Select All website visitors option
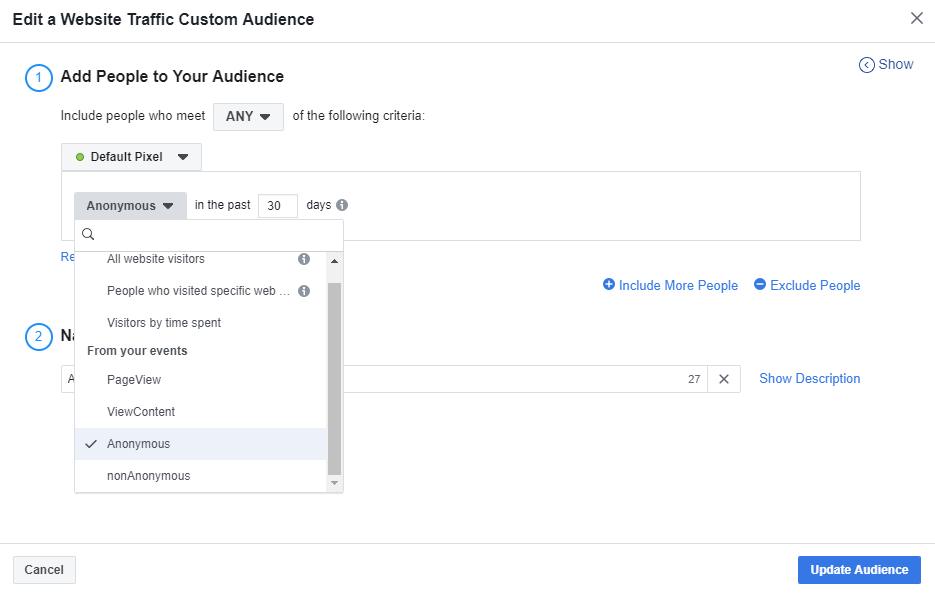 [x=156, y=259]
